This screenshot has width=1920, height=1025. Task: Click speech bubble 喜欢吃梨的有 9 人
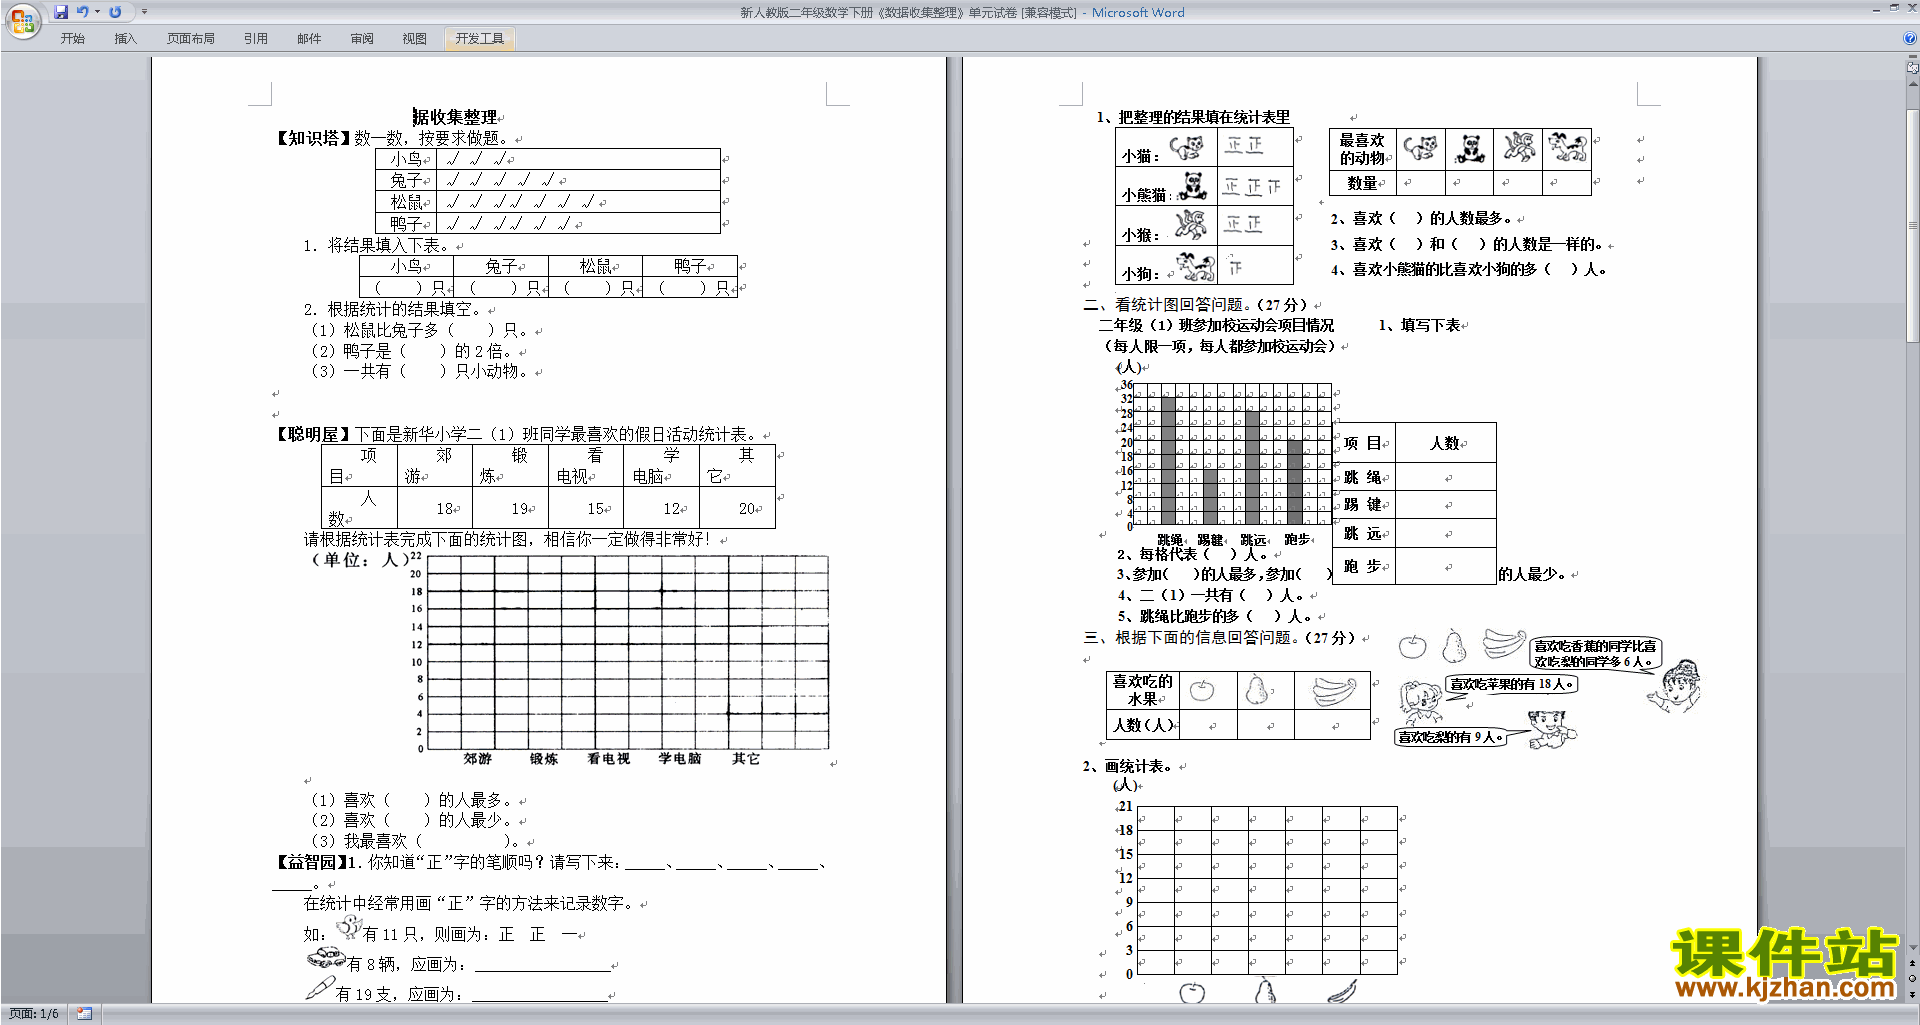pos(1448,738)
